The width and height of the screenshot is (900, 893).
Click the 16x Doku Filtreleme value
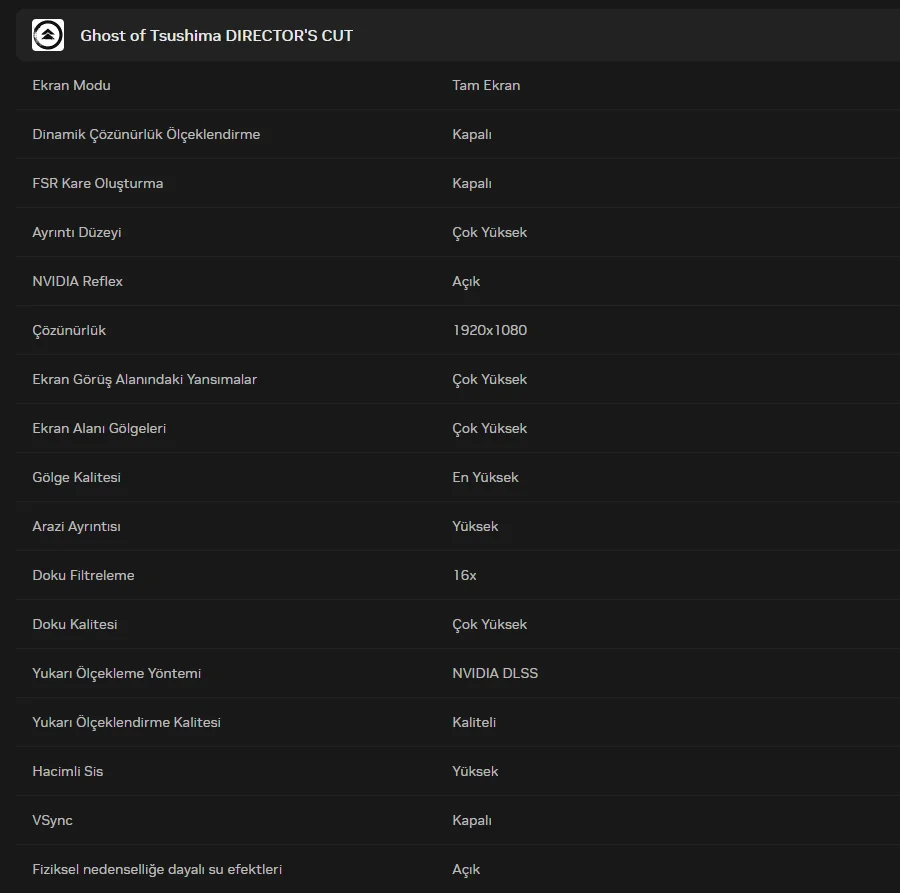tap(464, 575)
